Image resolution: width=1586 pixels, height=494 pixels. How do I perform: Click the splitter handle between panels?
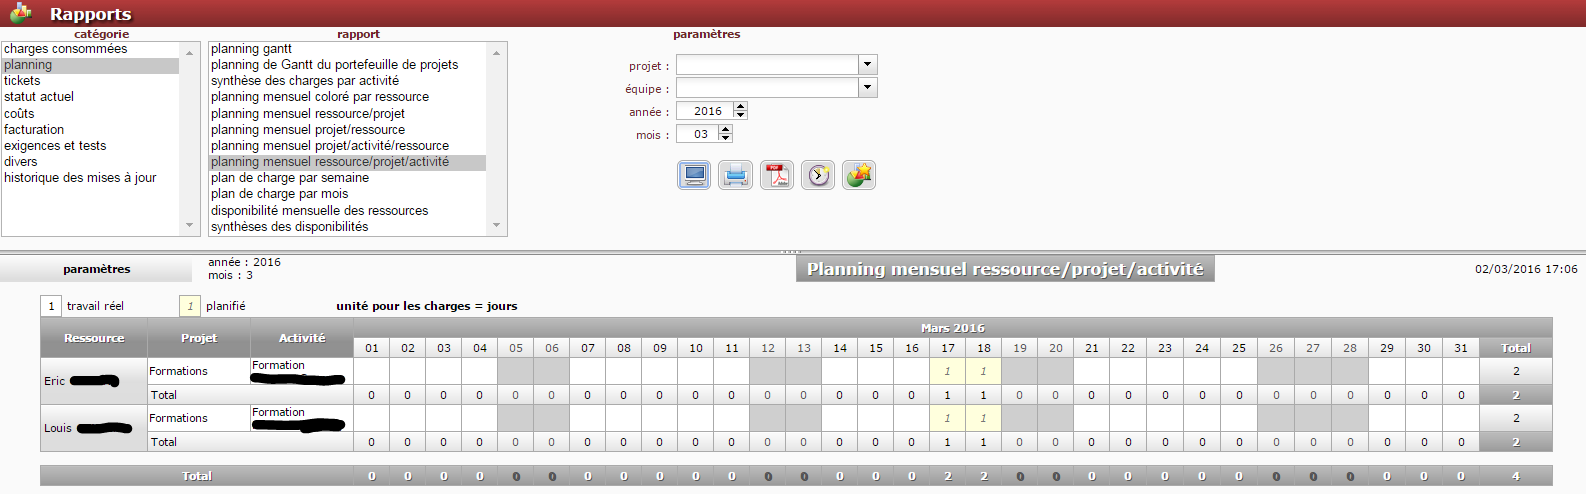click(791, 251)
